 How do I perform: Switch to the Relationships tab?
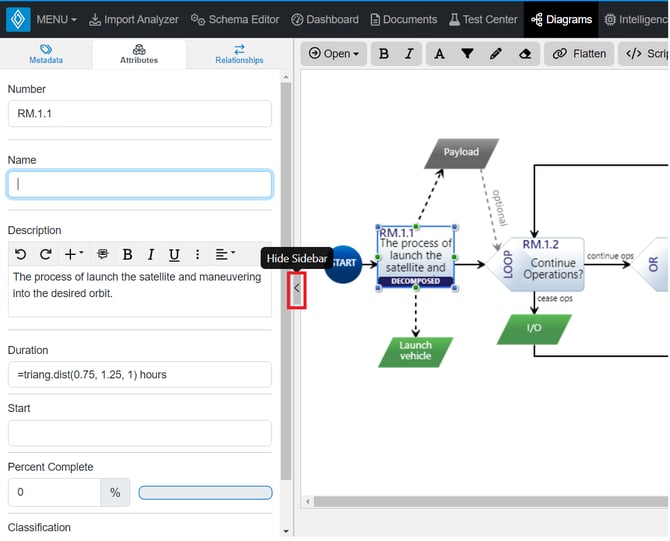pos(239,54)
